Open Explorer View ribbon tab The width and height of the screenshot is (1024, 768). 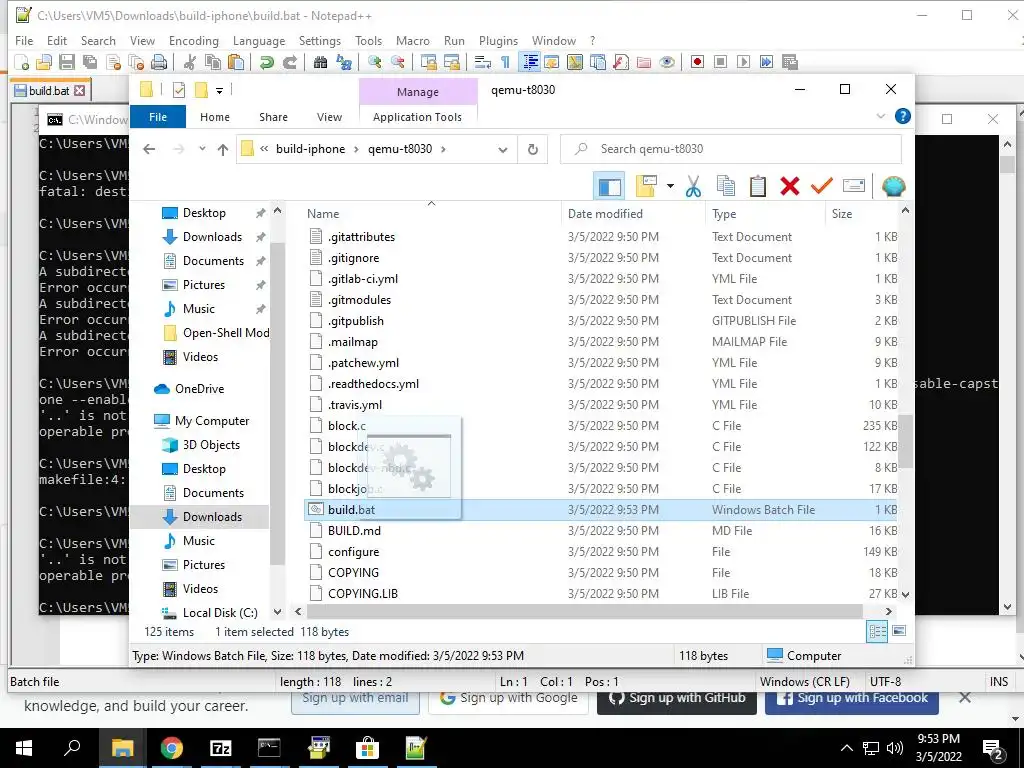pyautogui.click(x=329, y=117)
